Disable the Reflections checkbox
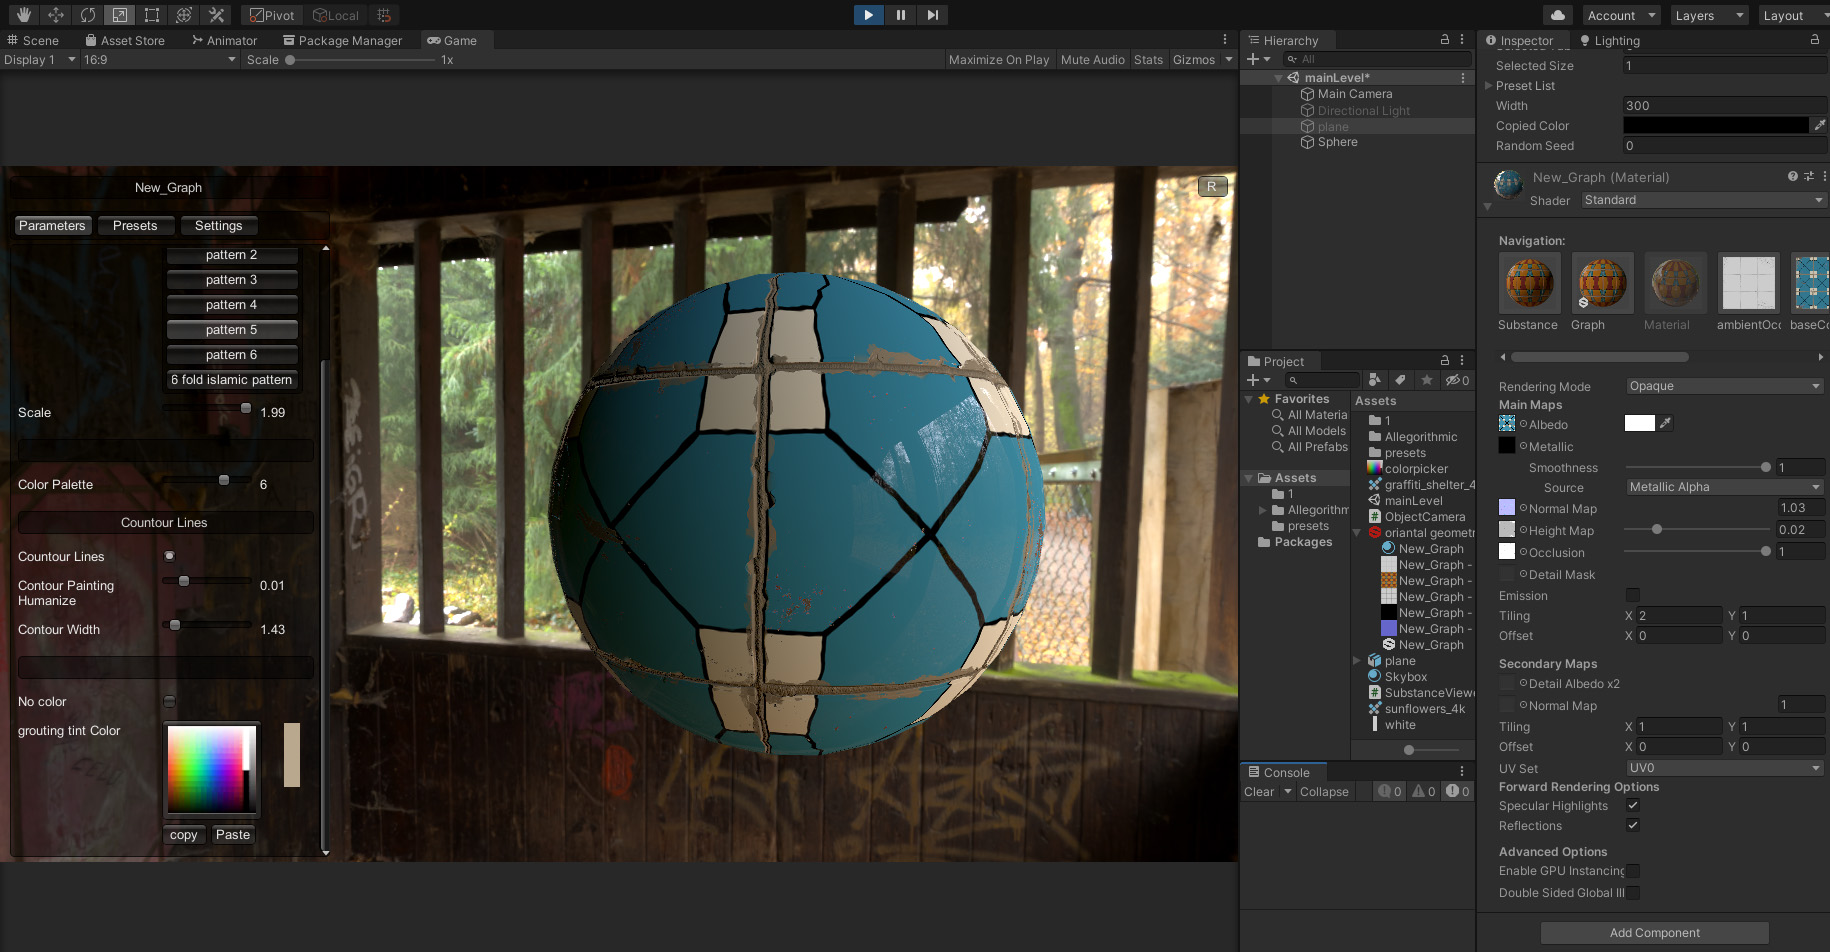This screenshot has width=1830, height=952. (x=1633, y=825)
